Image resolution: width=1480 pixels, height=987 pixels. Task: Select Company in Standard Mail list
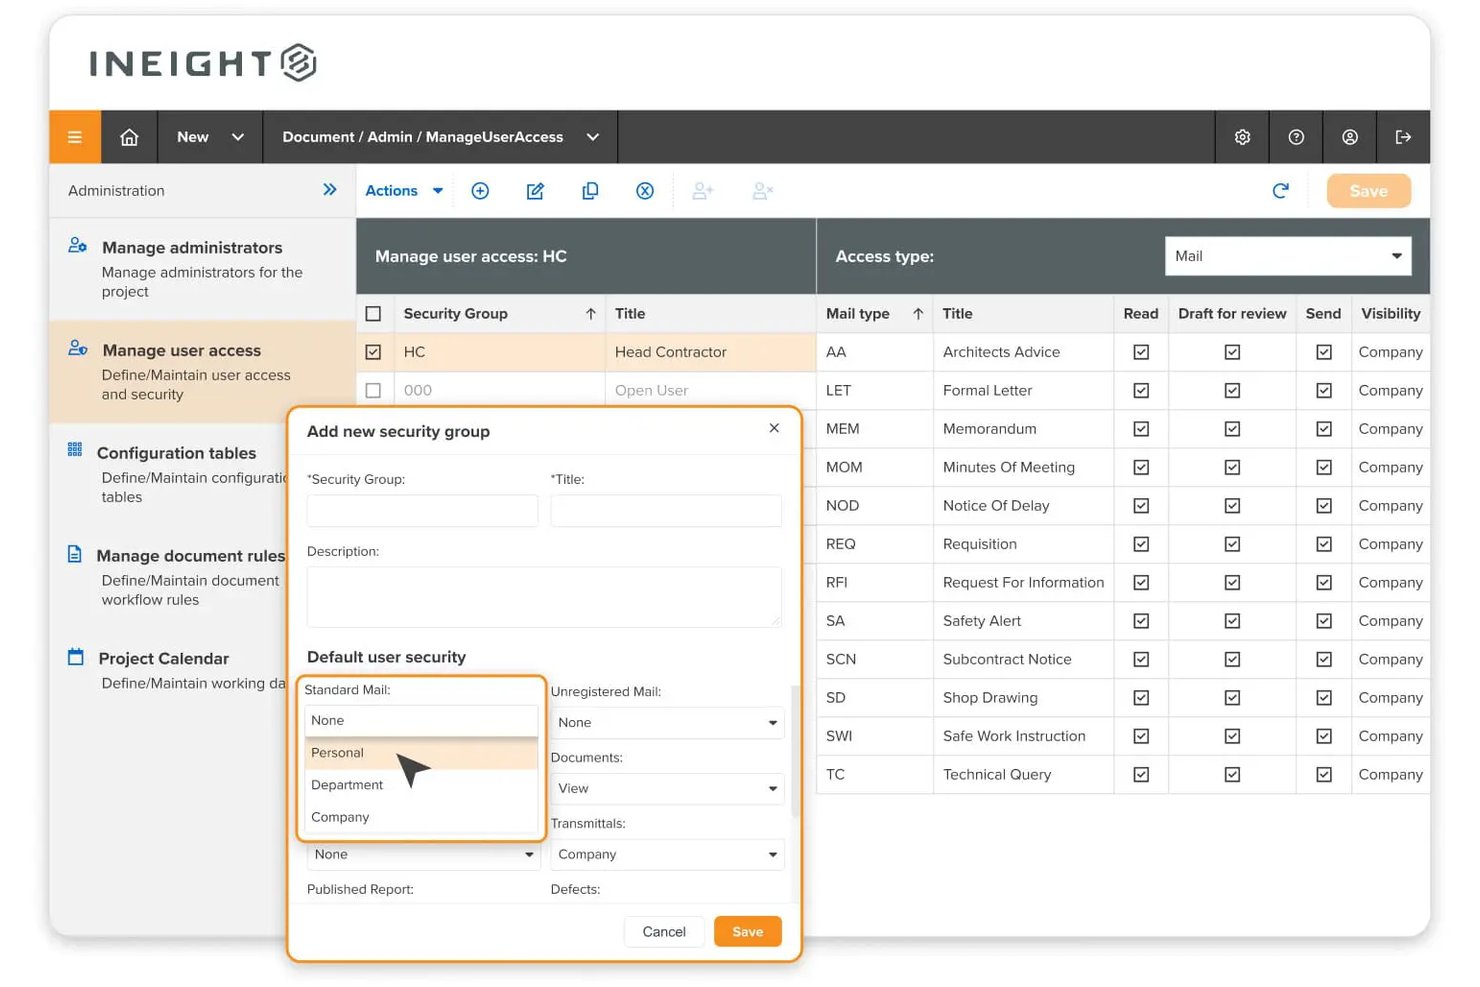coord(421,817)
